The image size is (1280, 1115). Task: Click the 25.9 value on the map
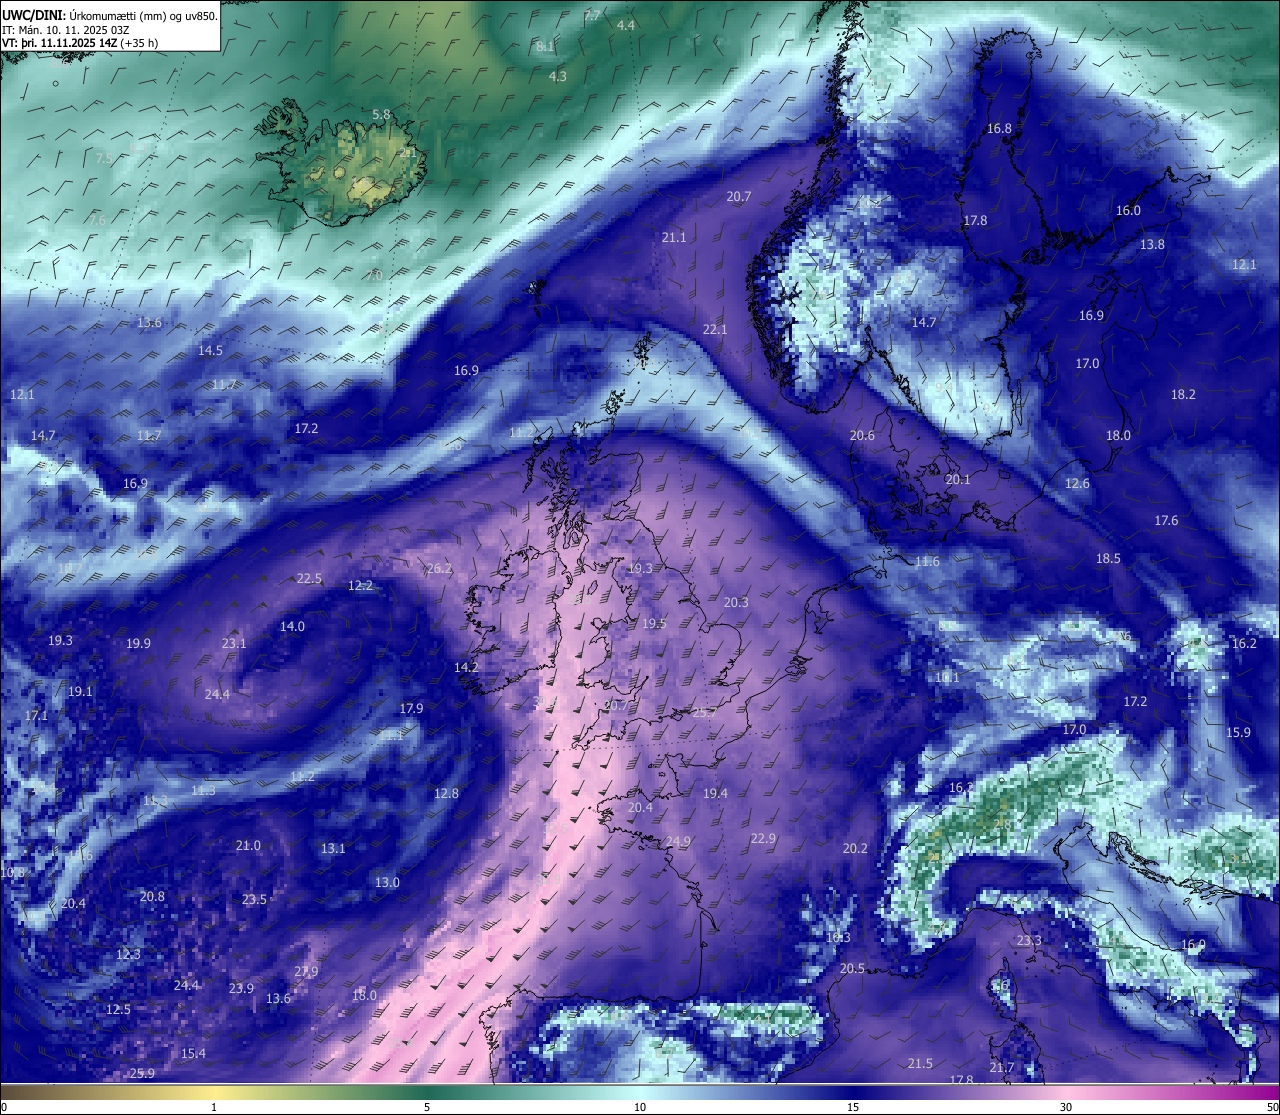coord(142,1073)
